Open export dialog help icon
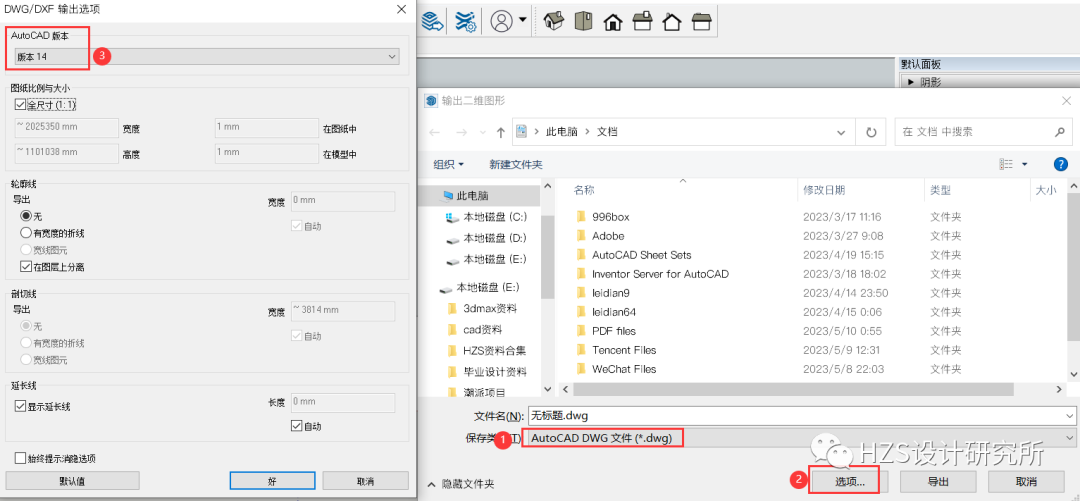The height and width of the screenshot is (501, 1080). (x=1061, y=164)
